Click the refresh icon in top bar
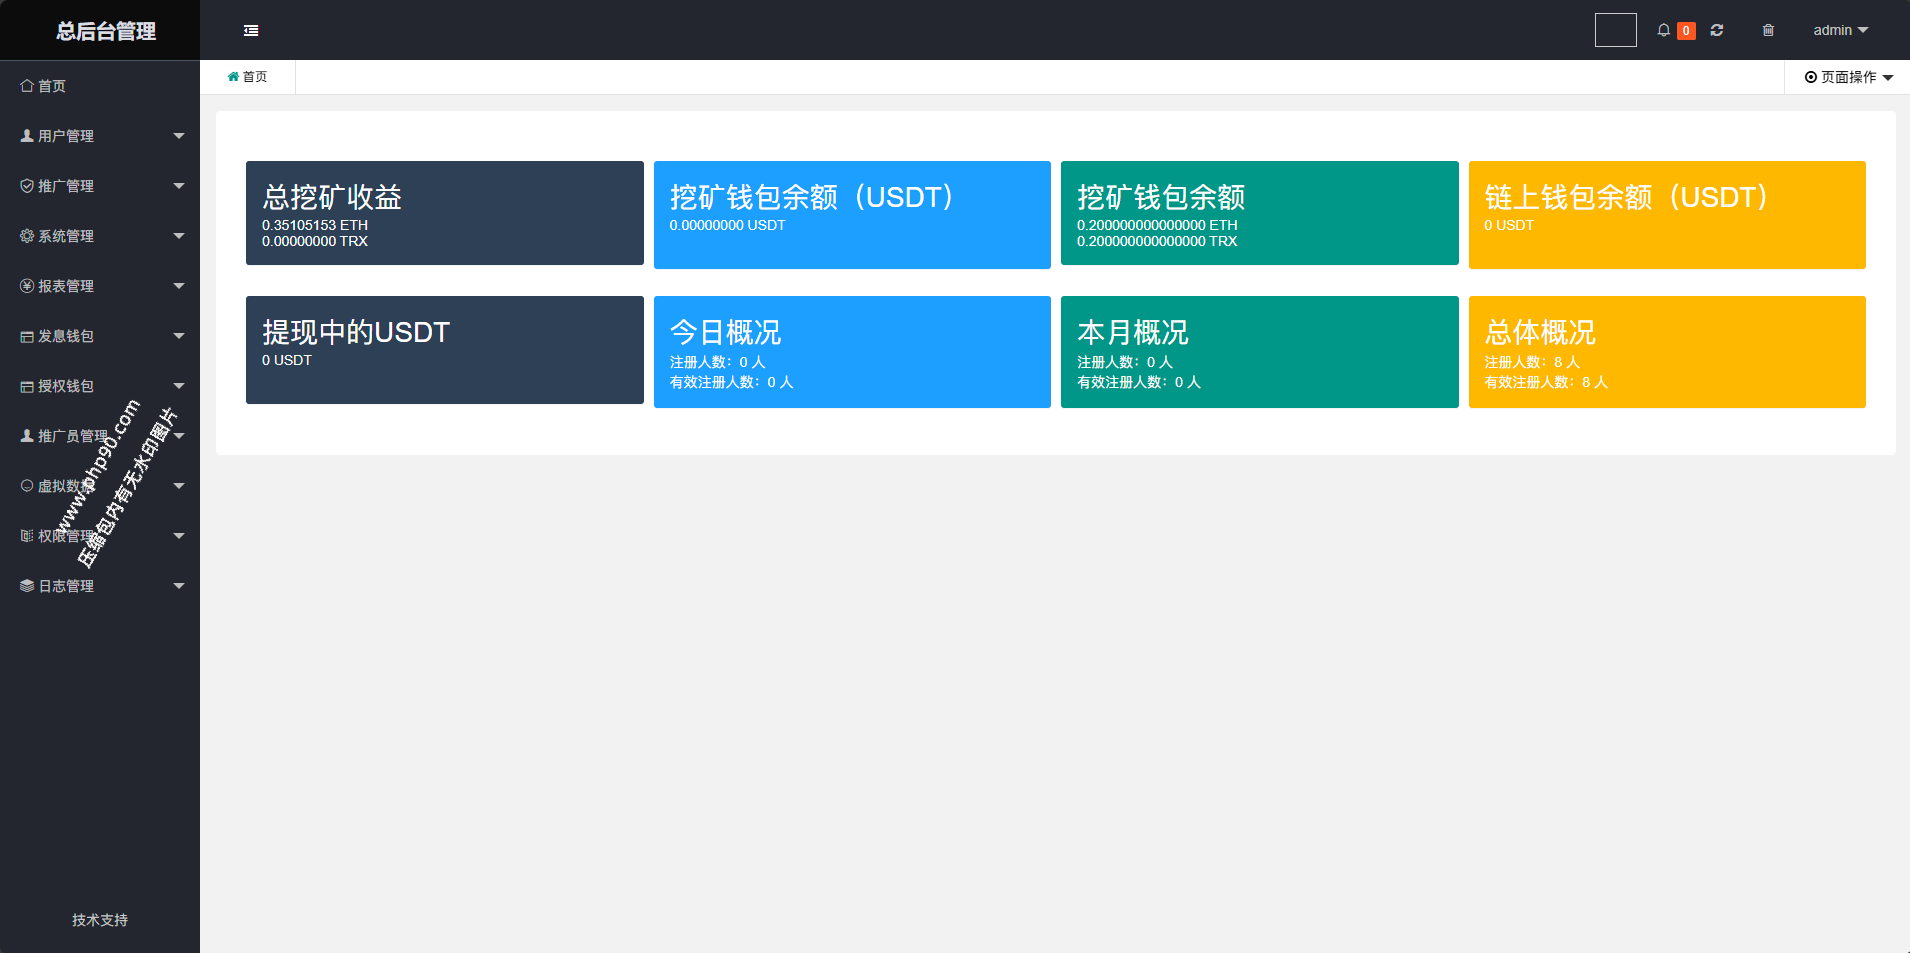1910x953 pixels. (x=1717, y=30)
